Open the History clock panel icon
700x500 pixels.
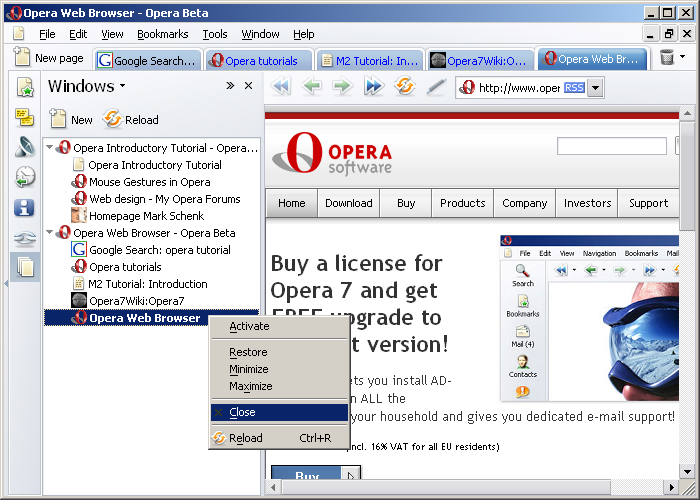point(25,178)
